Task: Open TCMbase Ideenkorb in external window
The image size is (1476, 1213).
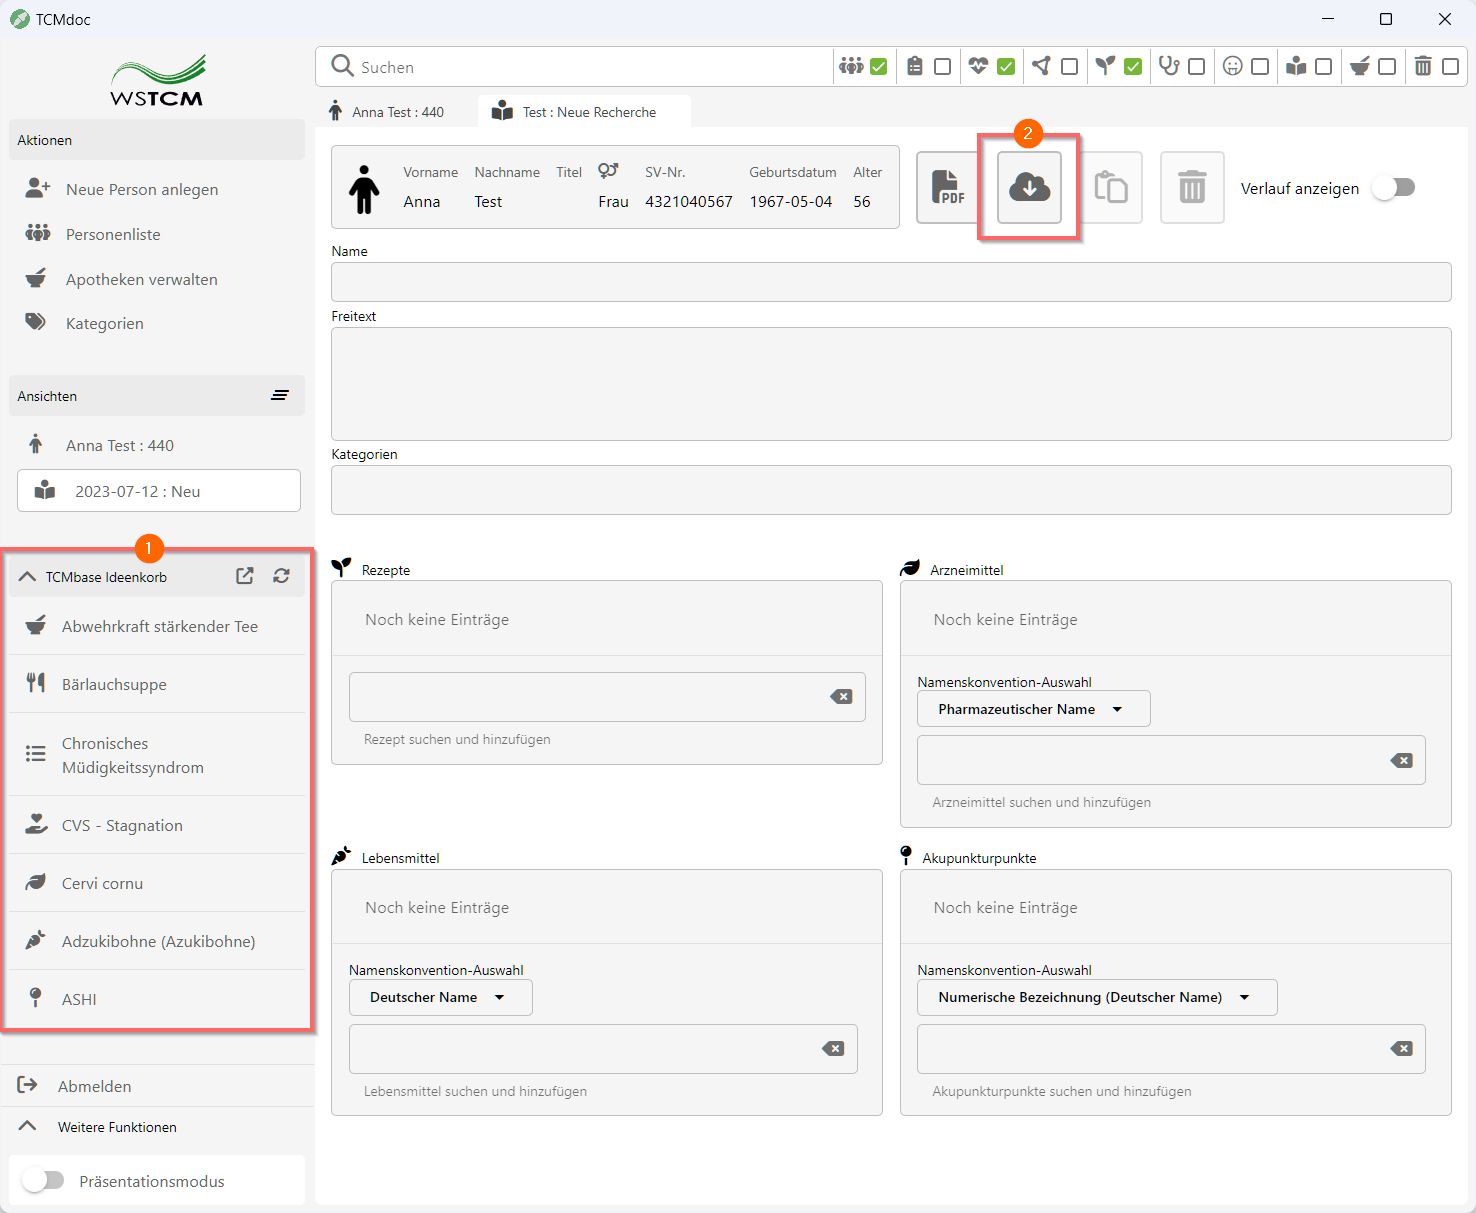Action: pyautogui.click(x=245, y=576)
